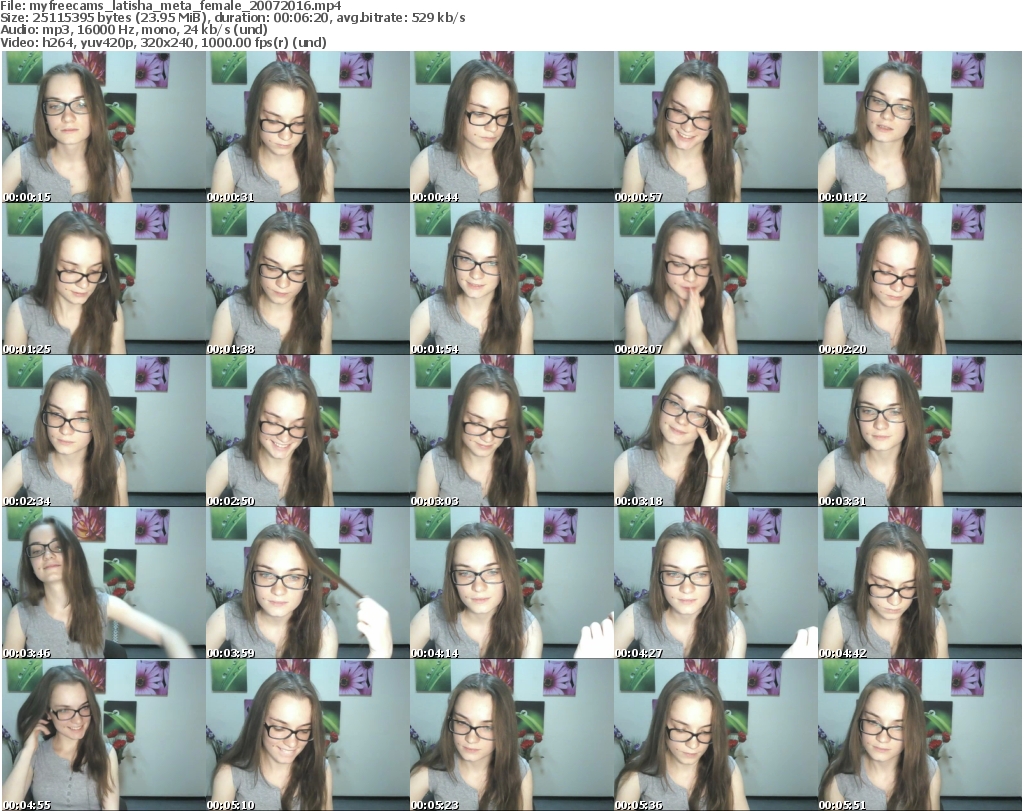Select the thumbnail at 00:00:31
The height and width of the screenshot is (811, 1024).
(x=308, y=127)
